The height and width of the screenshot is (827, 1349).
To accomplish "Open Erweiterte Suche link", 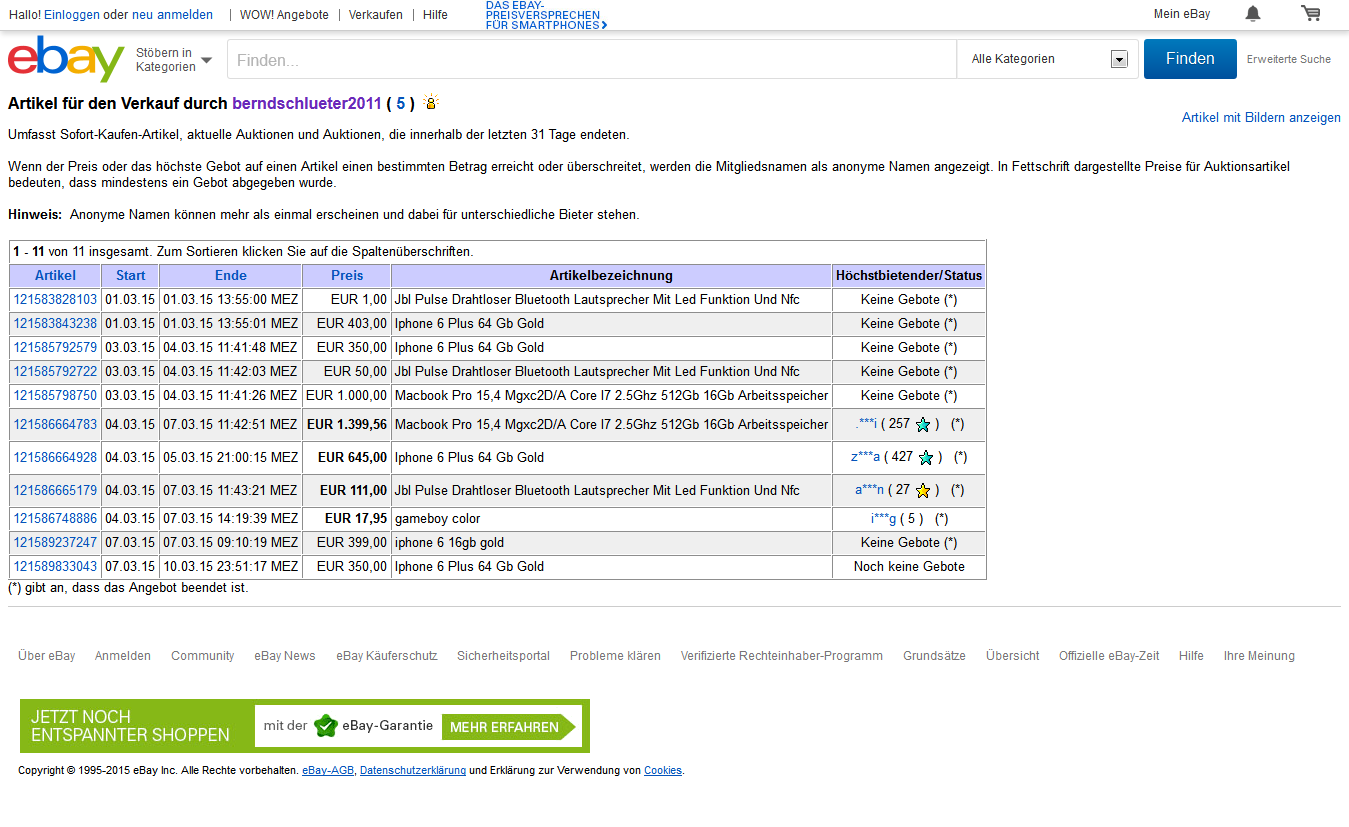I will coord(1289,59).
